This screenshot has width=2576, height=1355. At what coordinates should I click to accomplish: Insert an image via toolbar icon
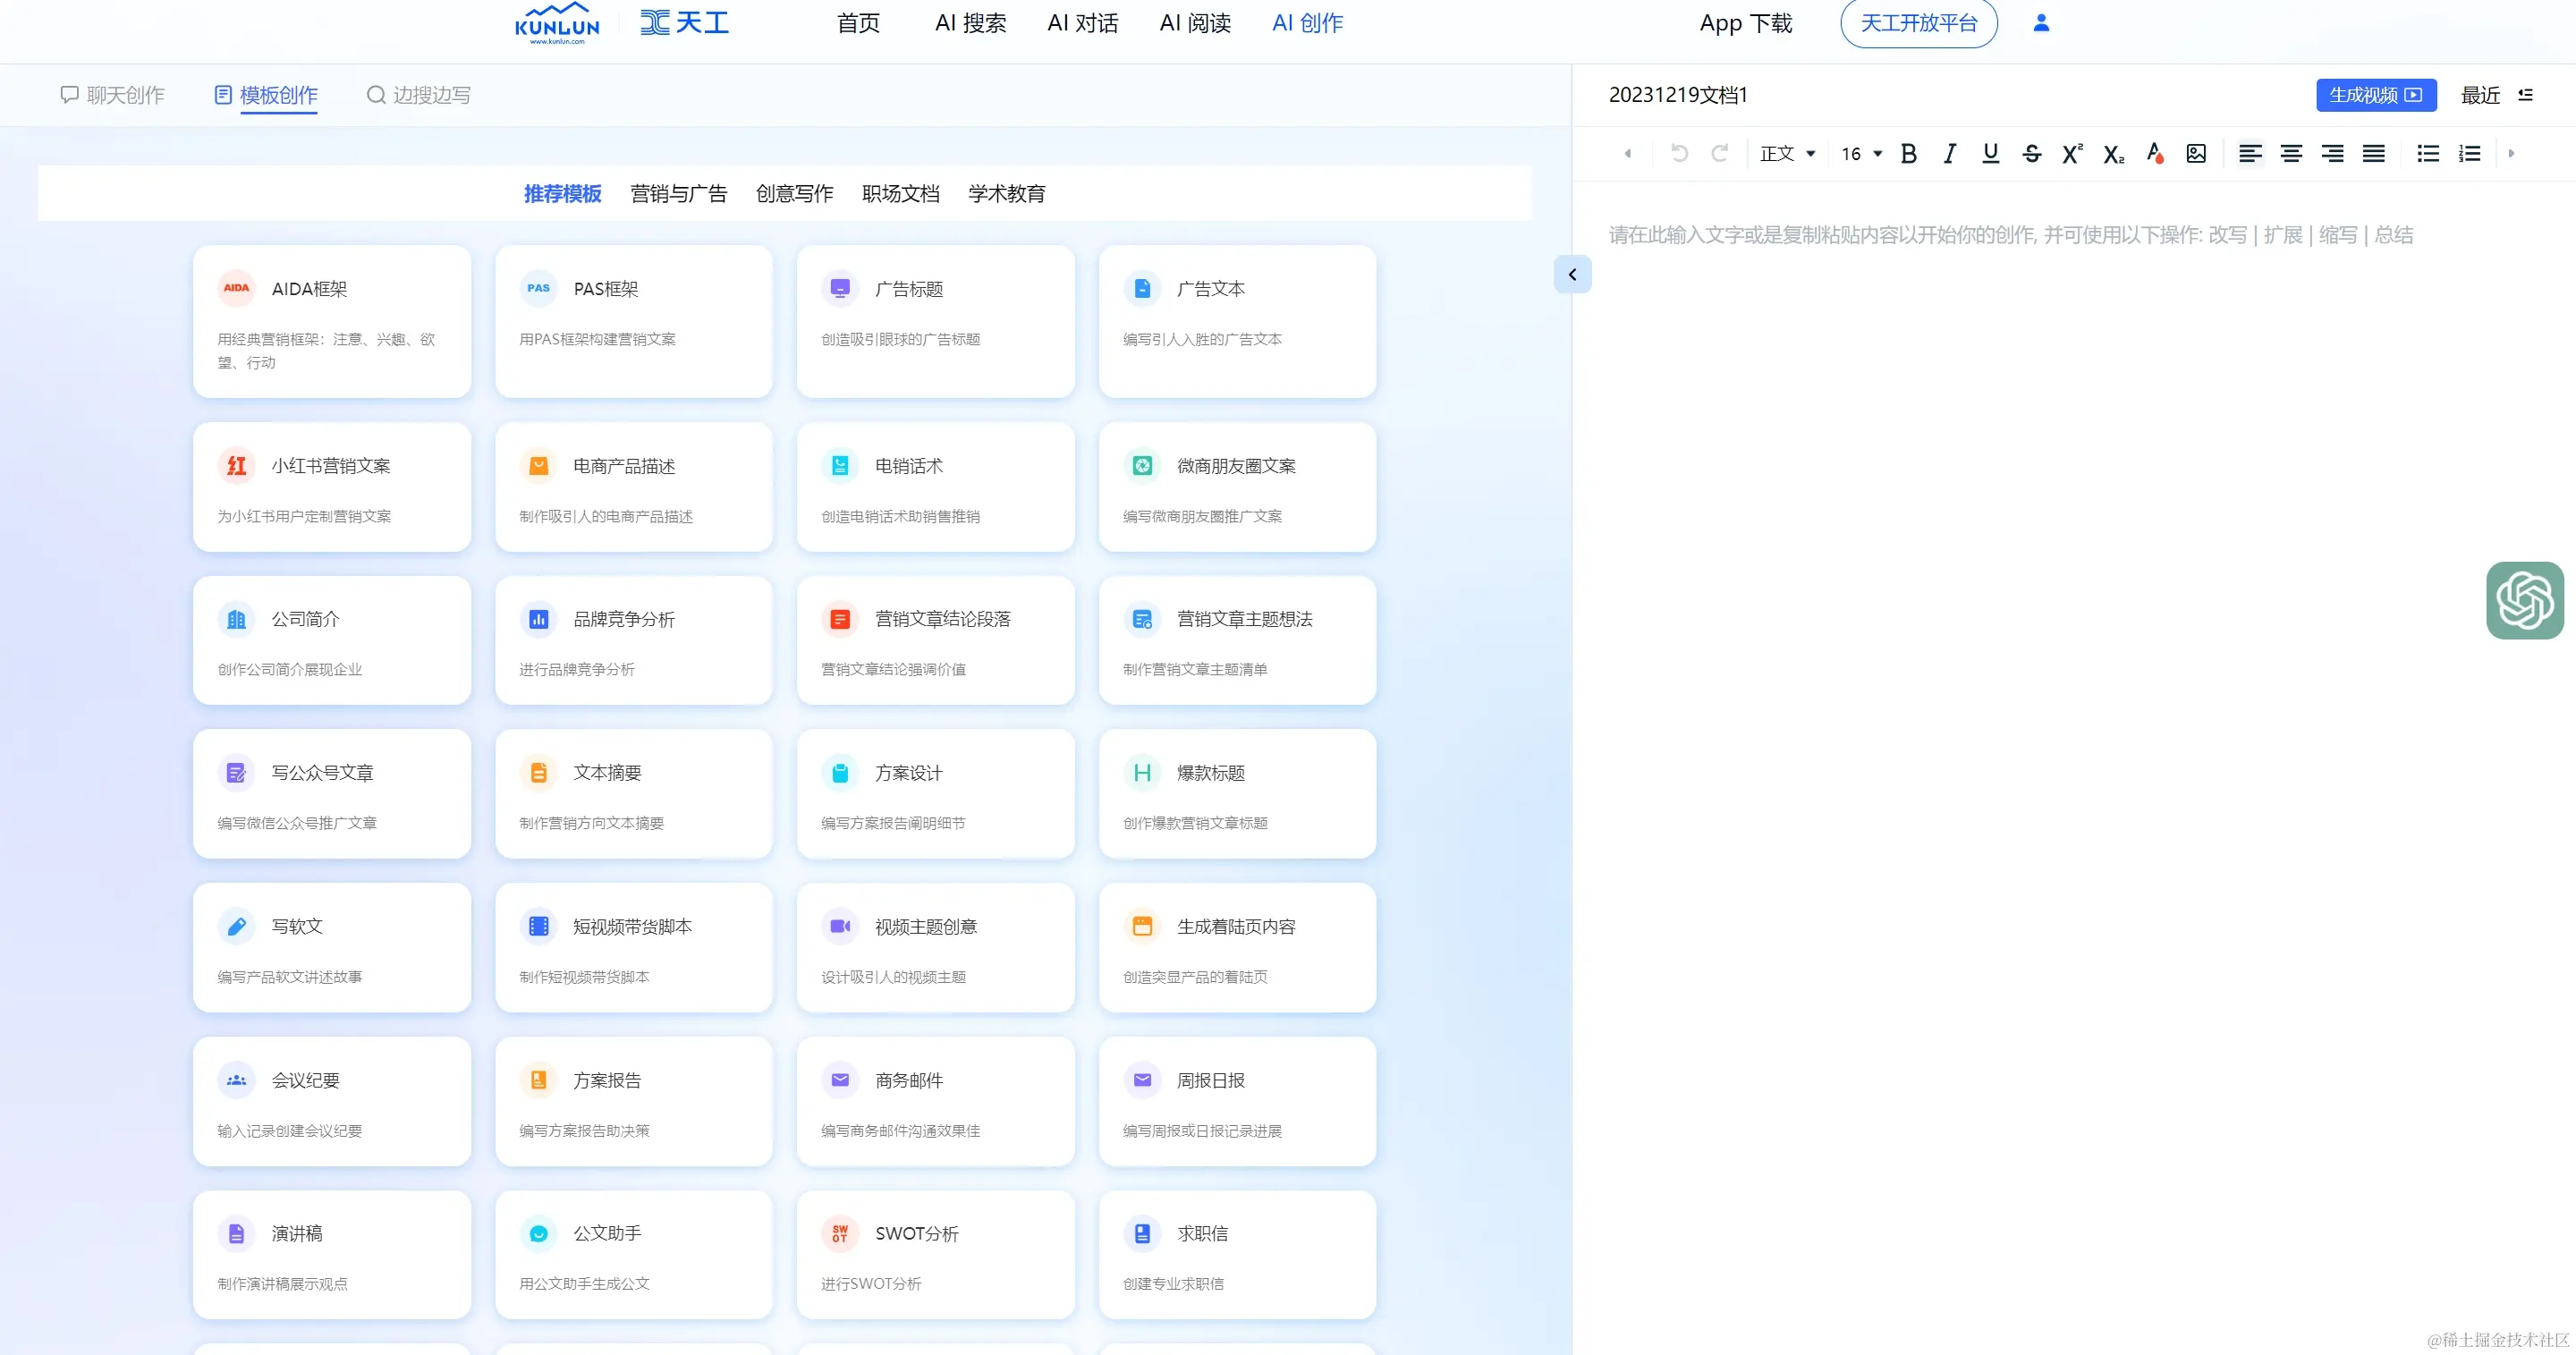tap(2195, 153)
